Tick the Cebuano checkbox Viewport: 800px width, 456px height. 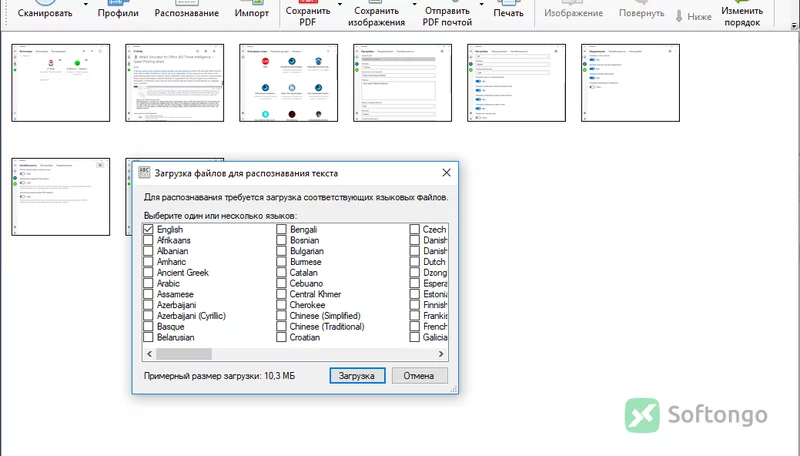click(281, 283)
